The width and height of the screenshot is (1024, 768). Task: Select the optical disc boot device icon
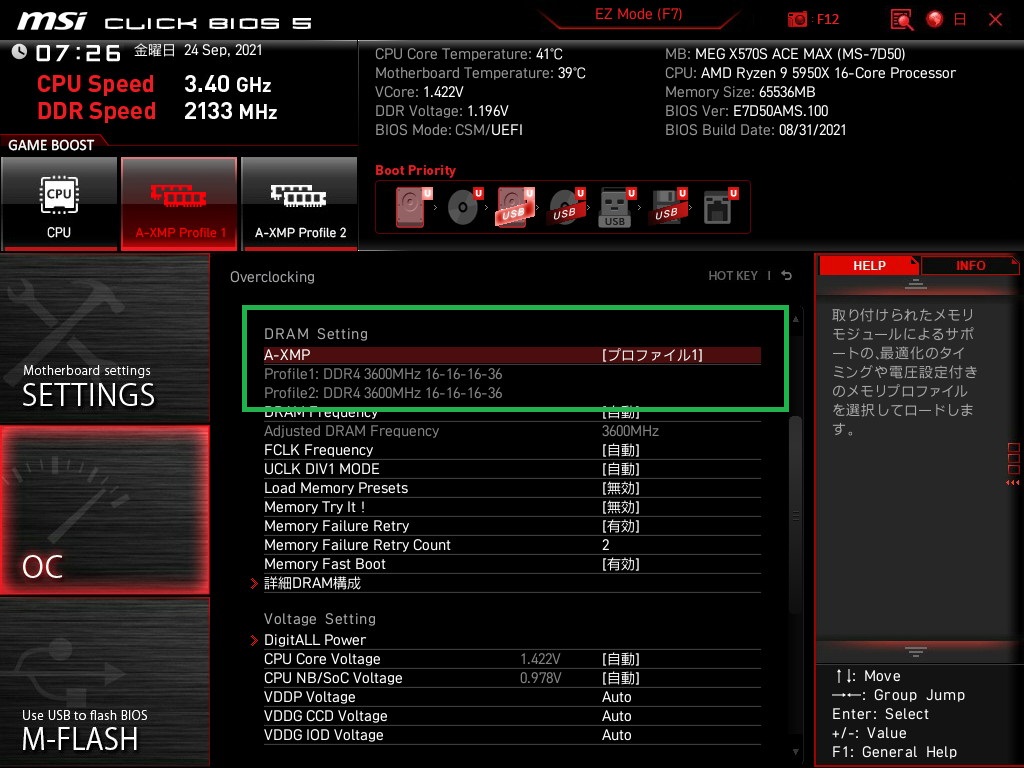(464, 207)
